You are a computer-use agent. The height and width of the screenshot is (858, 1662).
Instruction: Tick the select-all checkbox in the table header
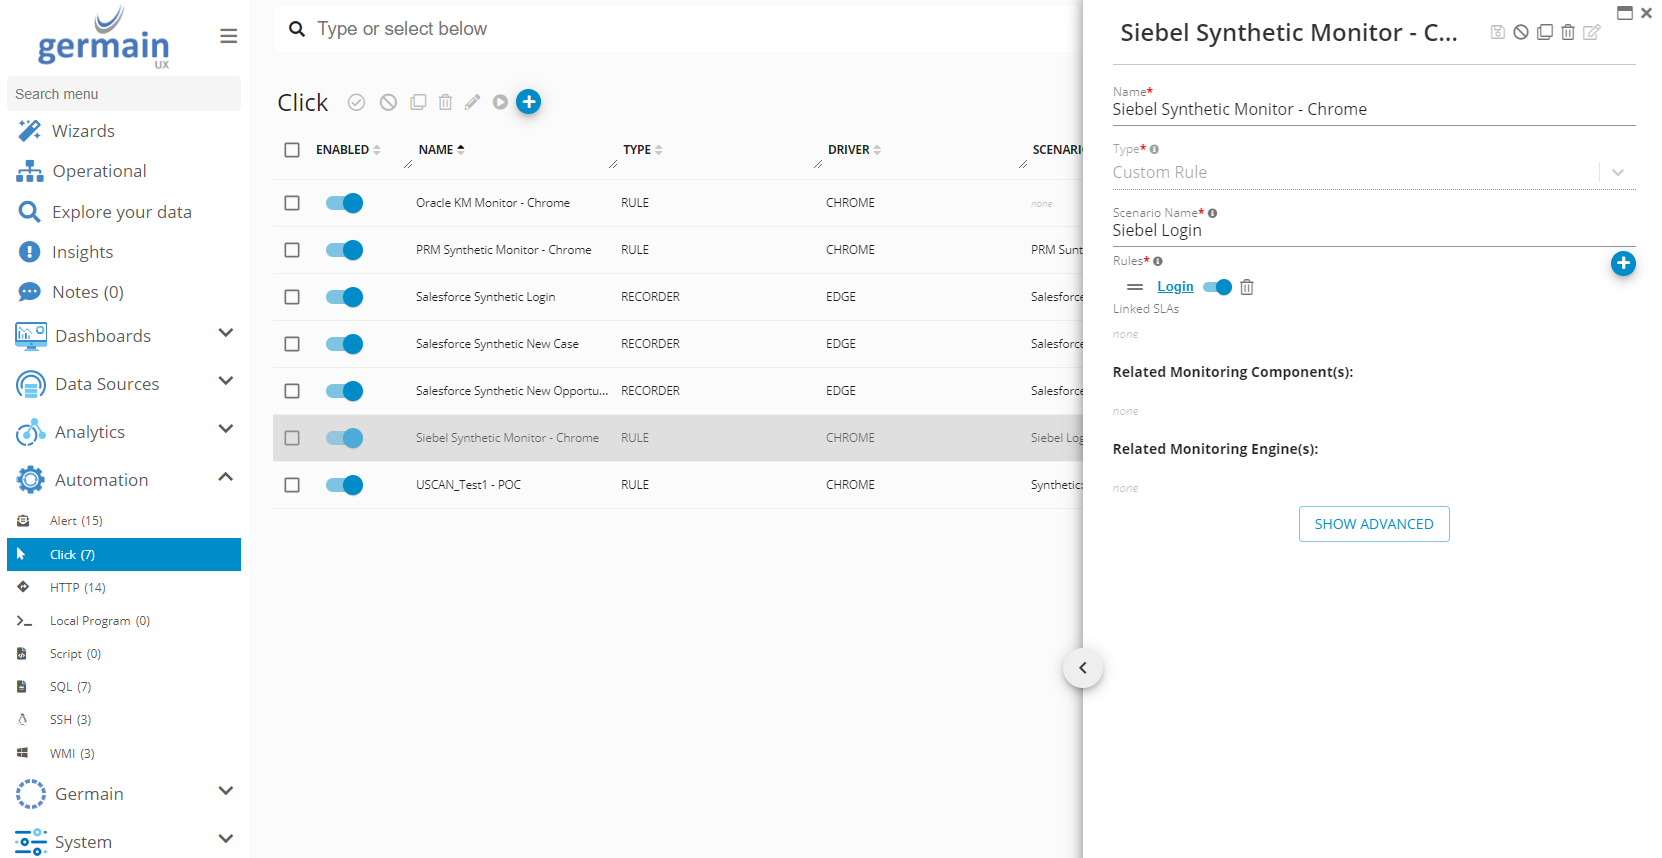tap(292, 150)
